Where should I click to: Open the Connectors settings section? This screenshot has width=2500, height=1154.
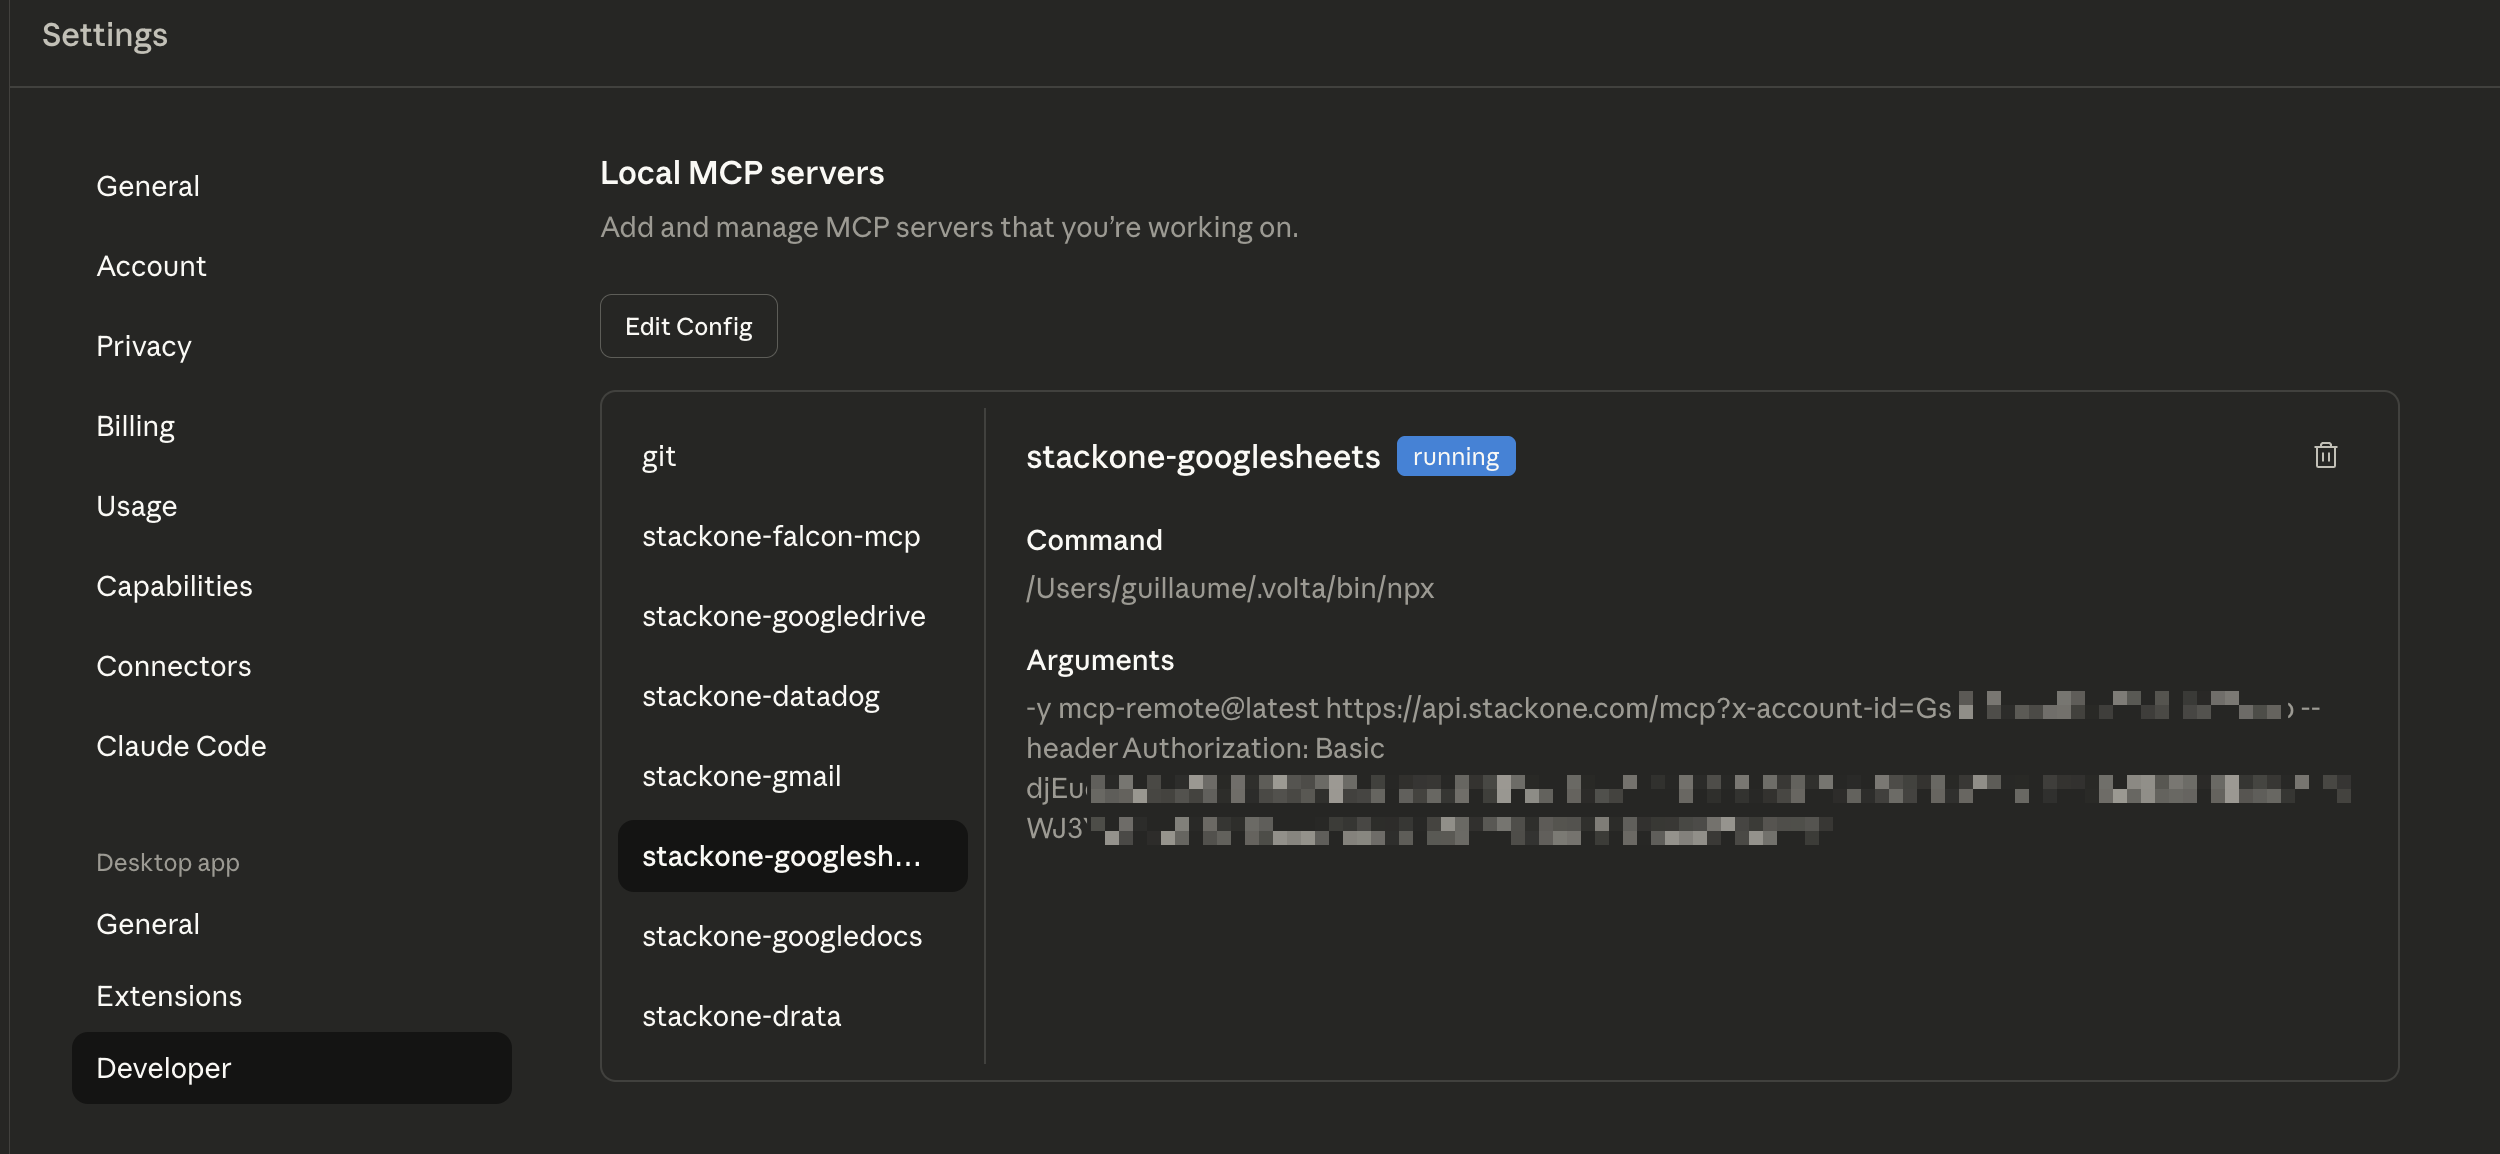[x=173, y=665]
